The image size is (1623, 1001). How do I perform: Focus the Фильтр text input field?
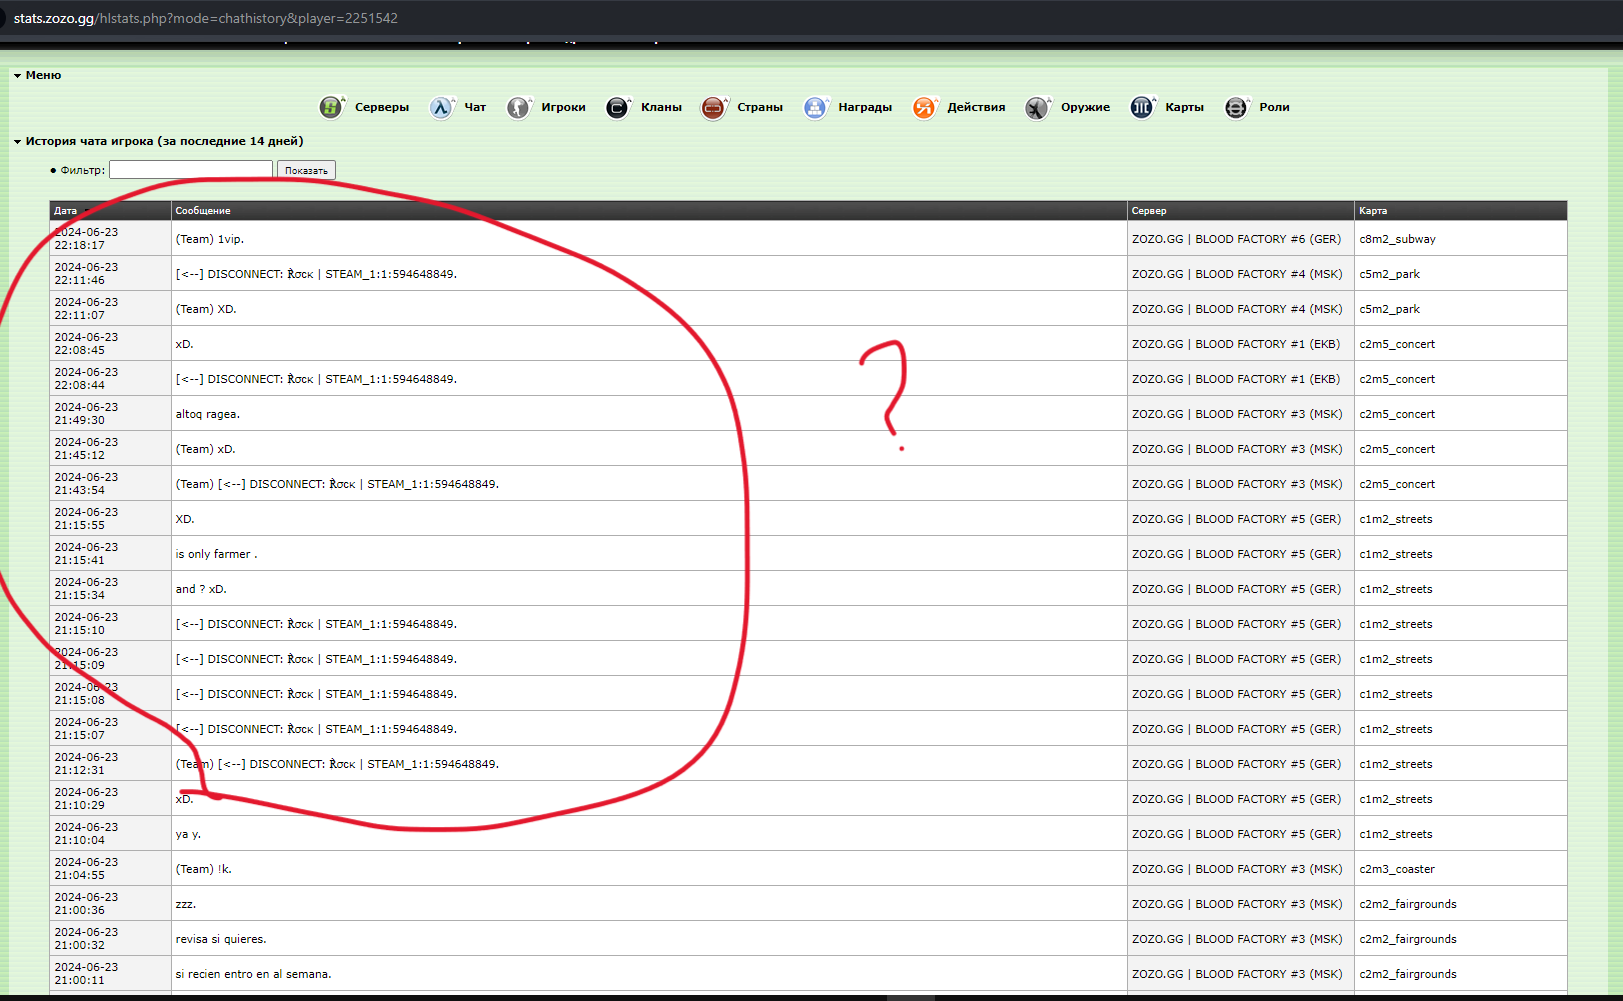tap(190, 170)
